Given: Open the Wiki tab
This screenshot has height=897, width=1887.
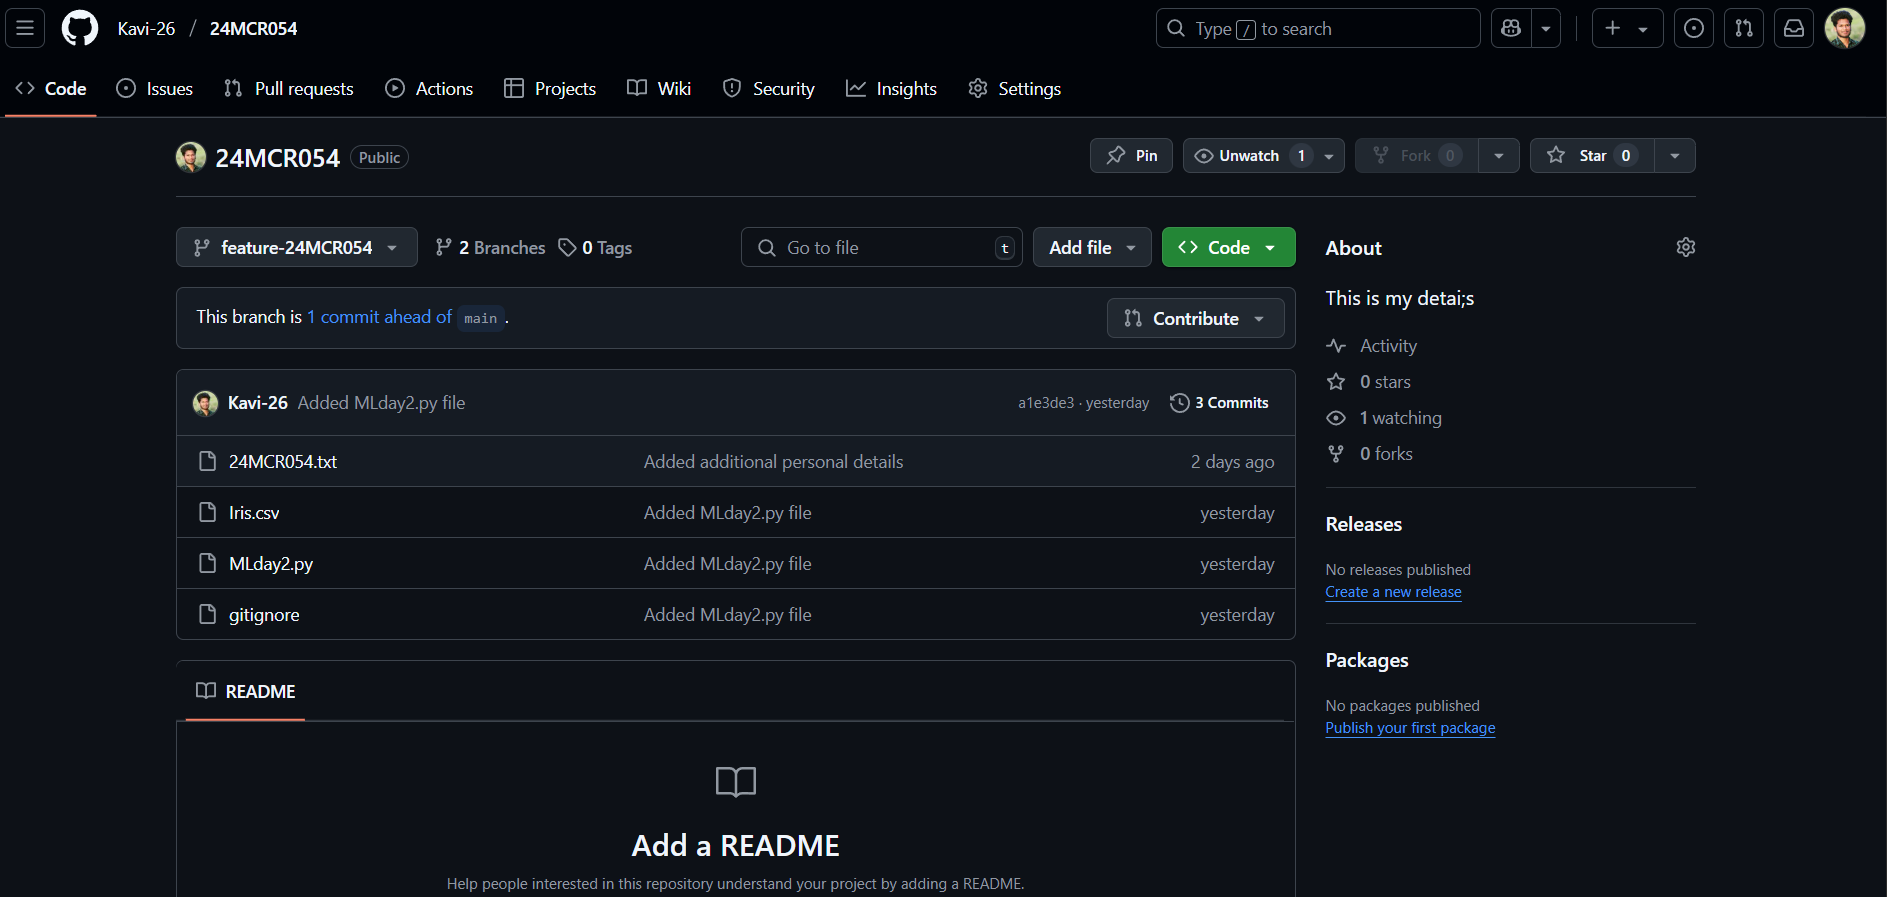Looking at the screenshot, I should pyautogui.click(x=659, y=89).
